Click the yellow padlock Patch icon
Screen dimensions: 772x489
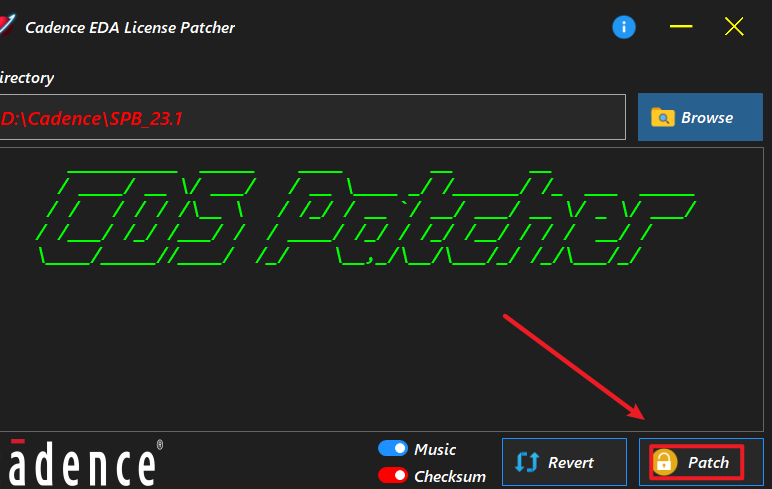pyautogui.click(x=664, y=462)
